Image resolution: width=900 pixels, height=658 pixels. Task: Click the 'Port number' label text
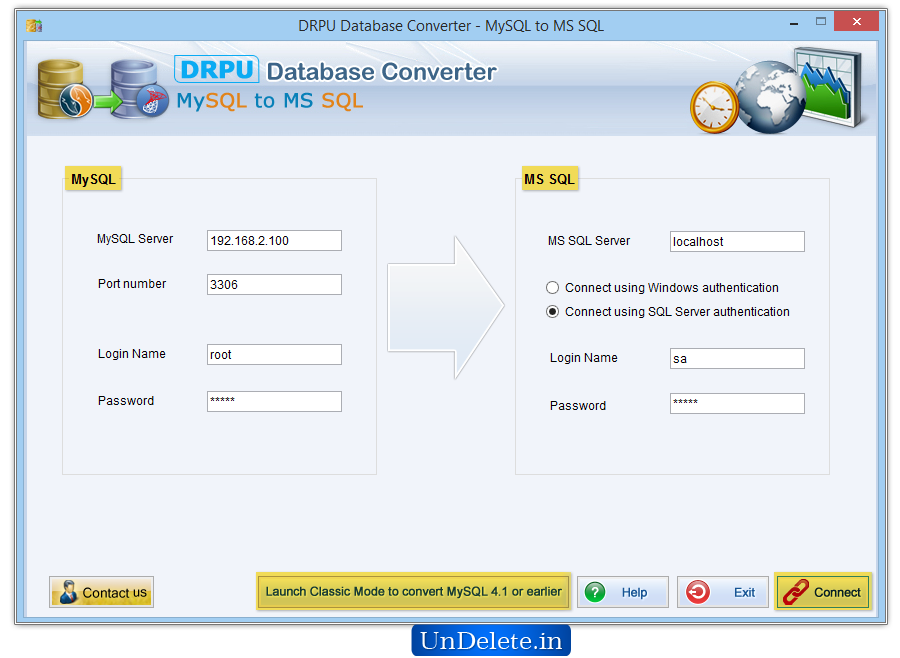tap(131, 284)
